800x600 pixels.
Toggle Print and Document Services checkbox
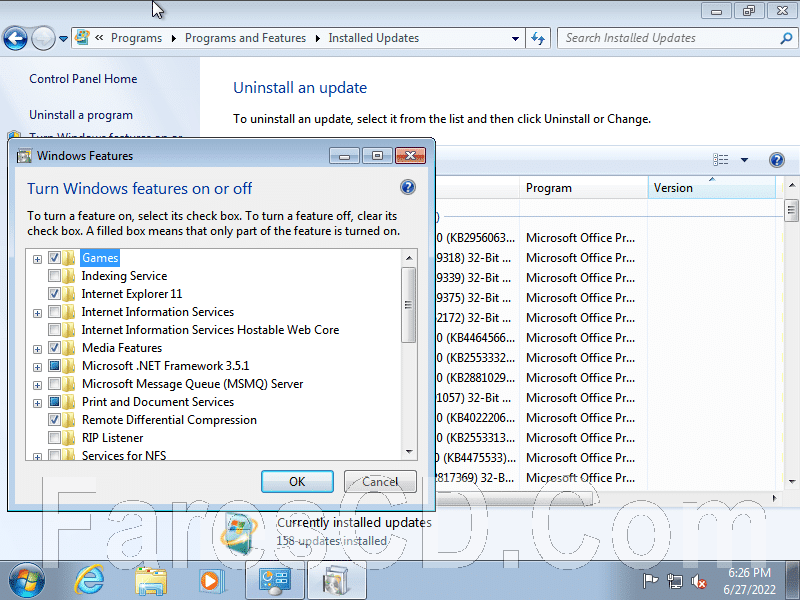54,402
